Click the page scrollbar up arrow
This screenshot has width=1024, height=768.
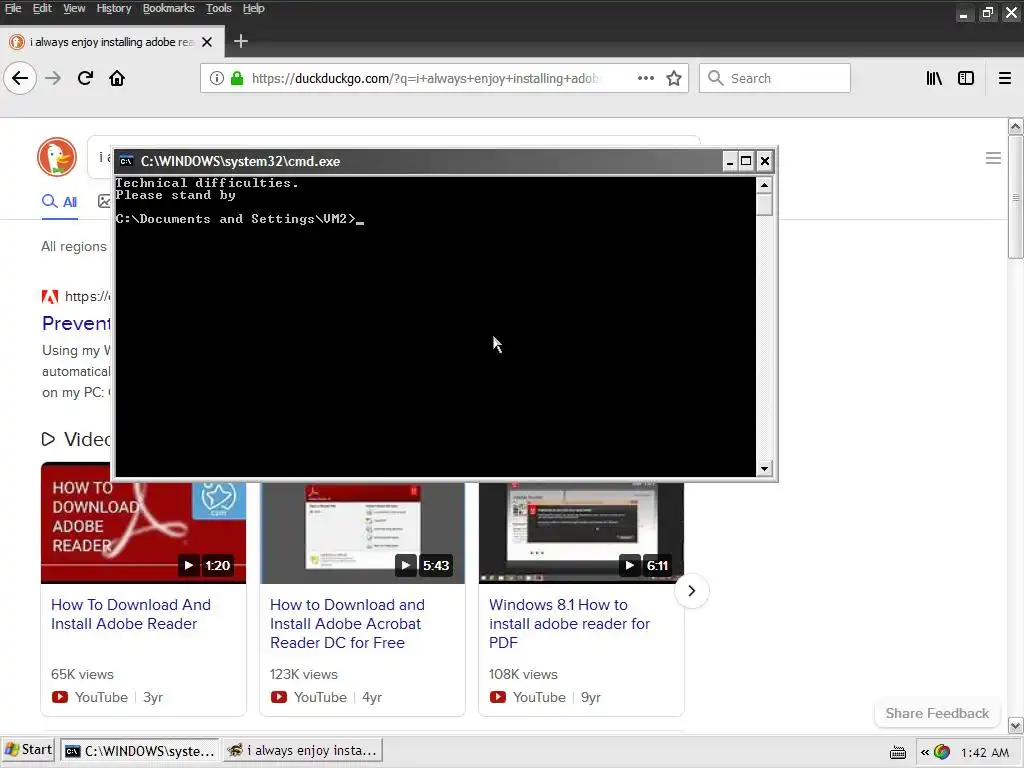[x=1016, y=125]
